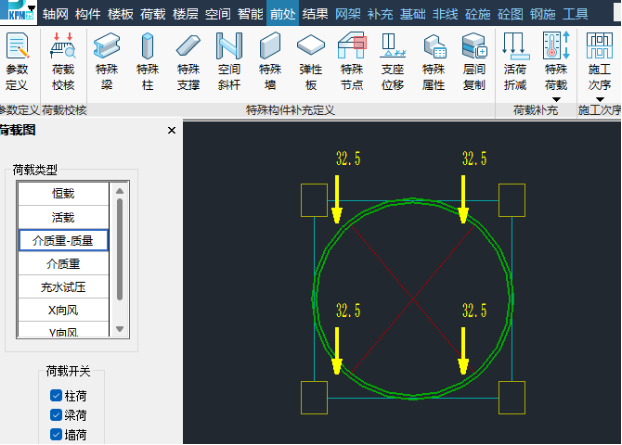Select 充水试压 in the load type list
Viewport: 622px width, 445px height.
click(x=63, y=288)
